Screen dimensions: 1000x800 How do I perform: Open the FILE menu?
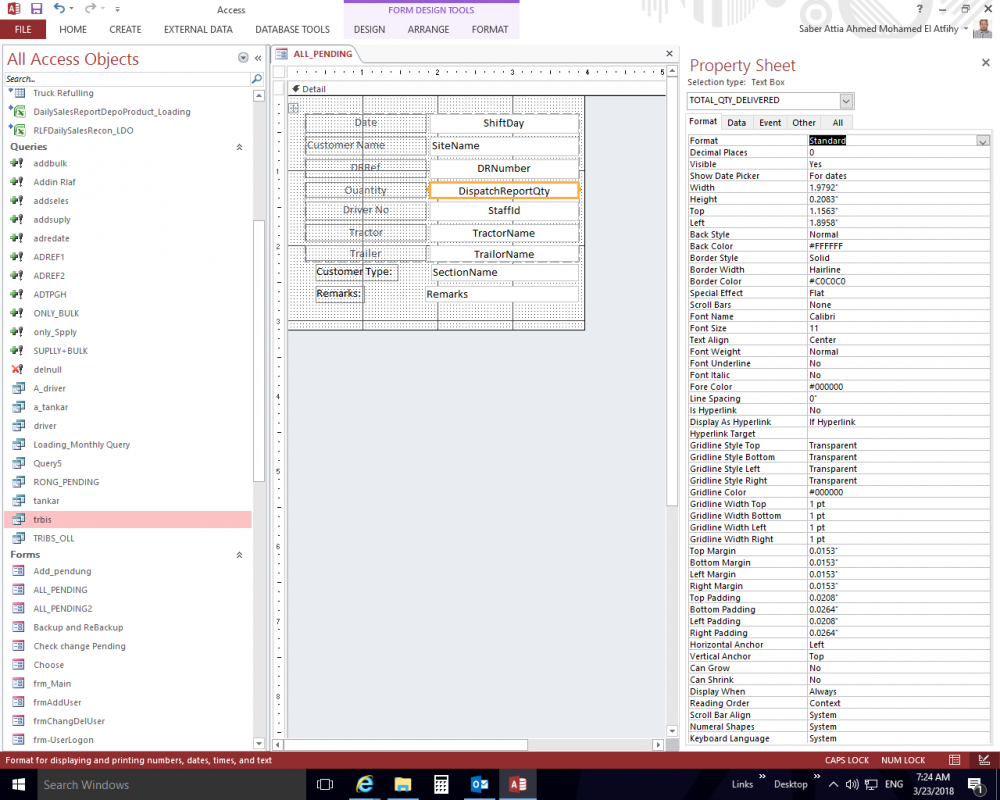click(x=23, y=29)
